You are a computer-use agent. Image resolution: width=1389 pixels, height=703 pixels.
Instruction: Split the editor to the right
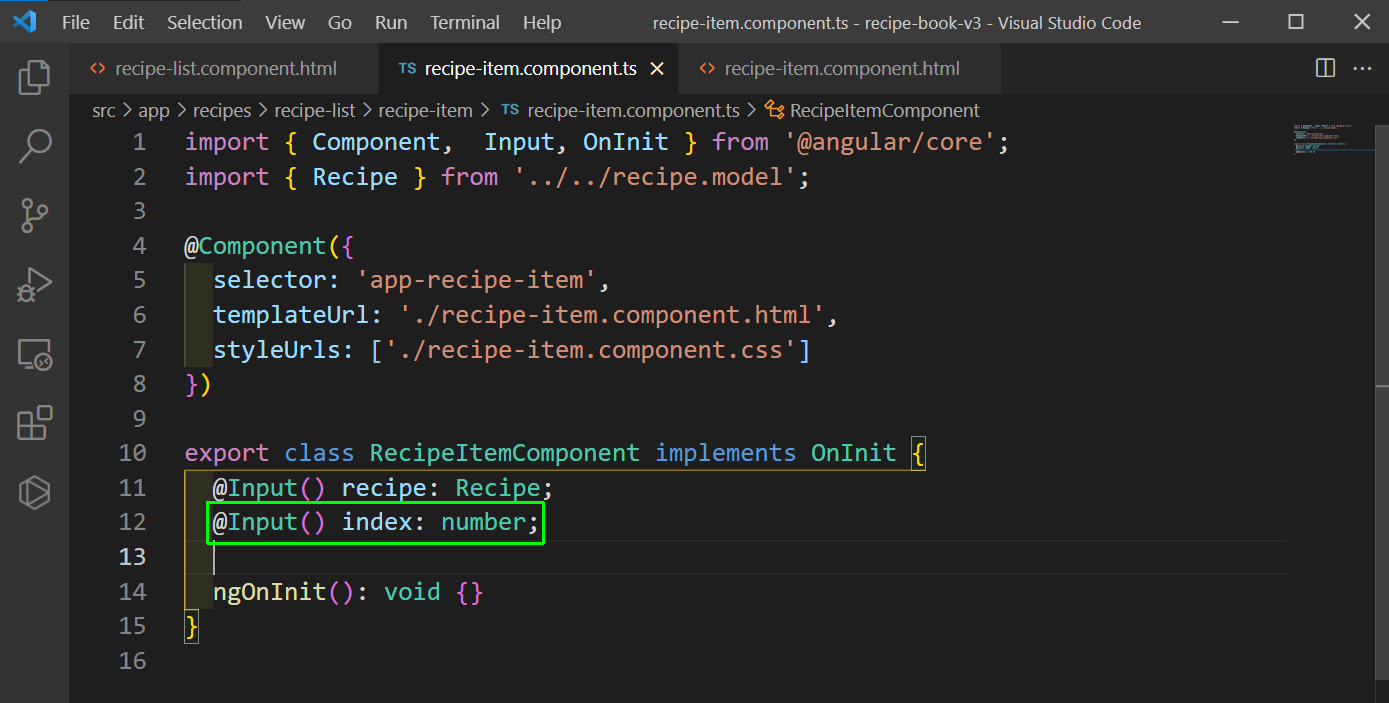pyautogui.click(x=1325, y=68)
